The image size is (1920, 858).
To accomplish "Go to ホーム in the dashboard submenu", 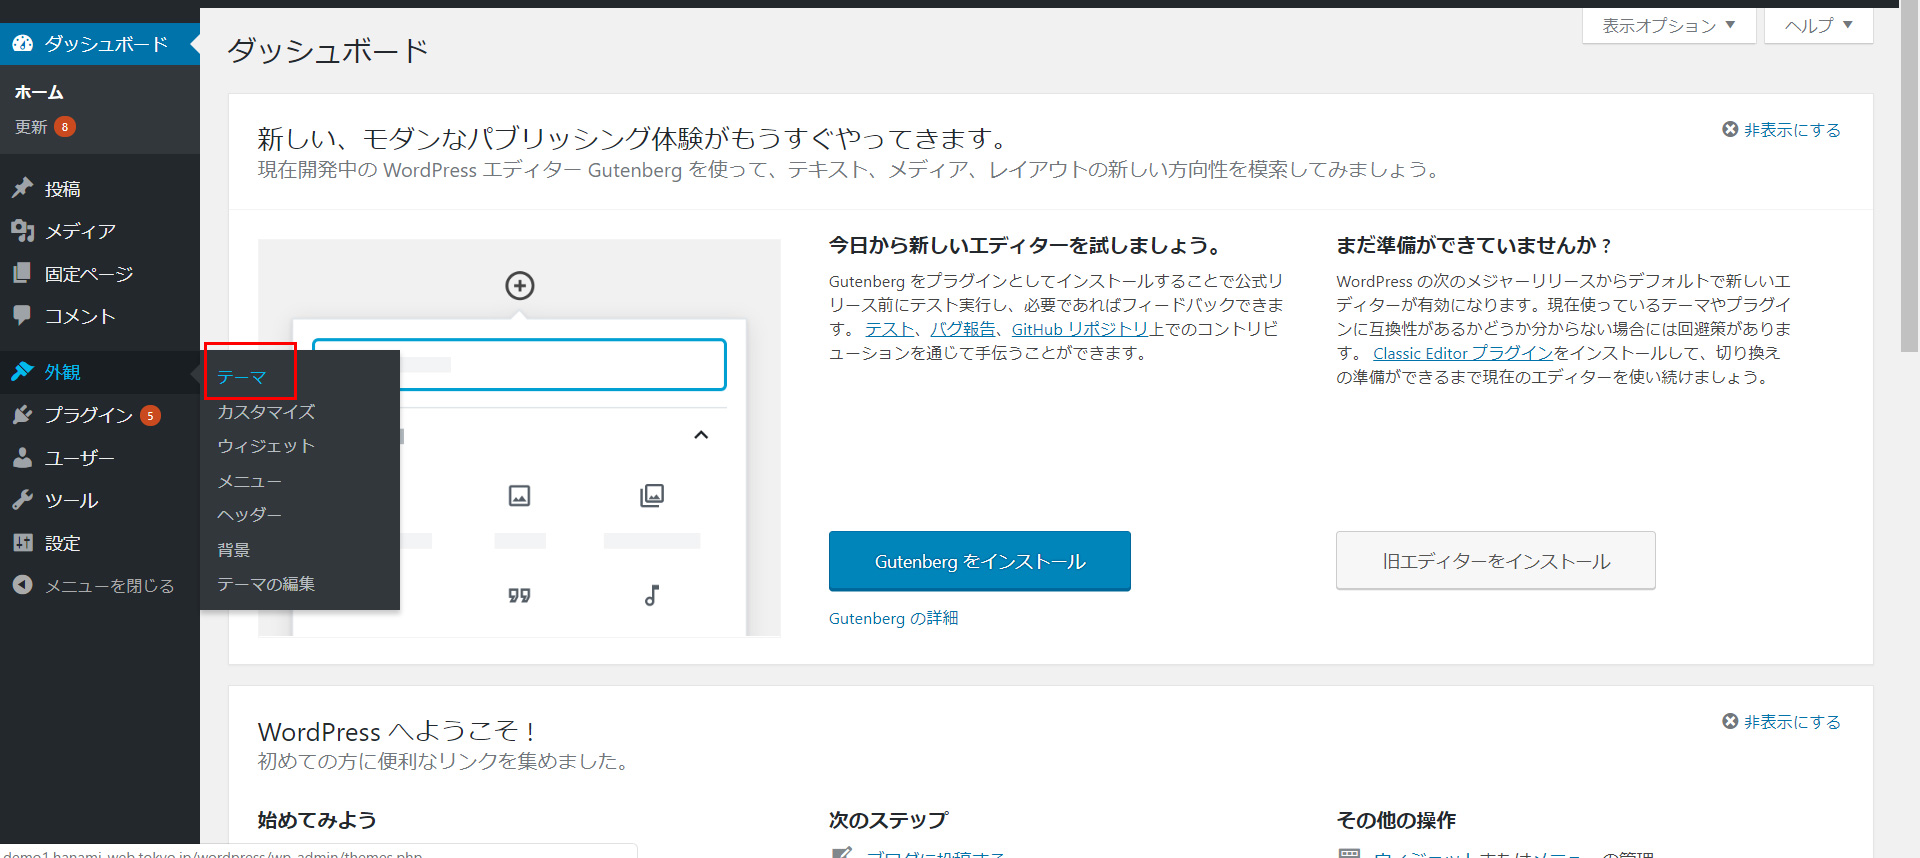I will 39,92.
